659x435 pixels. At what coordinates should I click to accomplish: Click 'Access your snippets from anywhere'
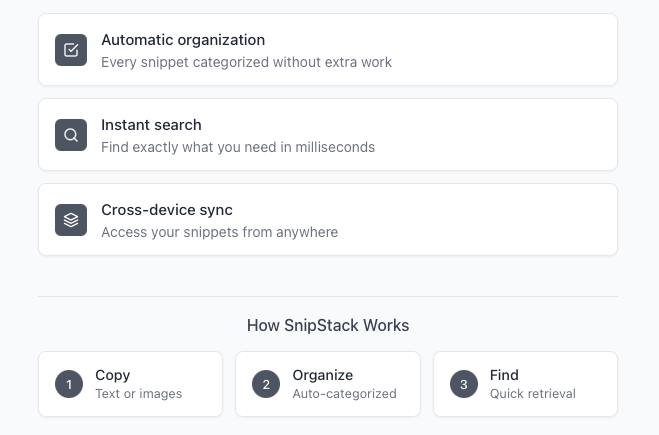219,232
